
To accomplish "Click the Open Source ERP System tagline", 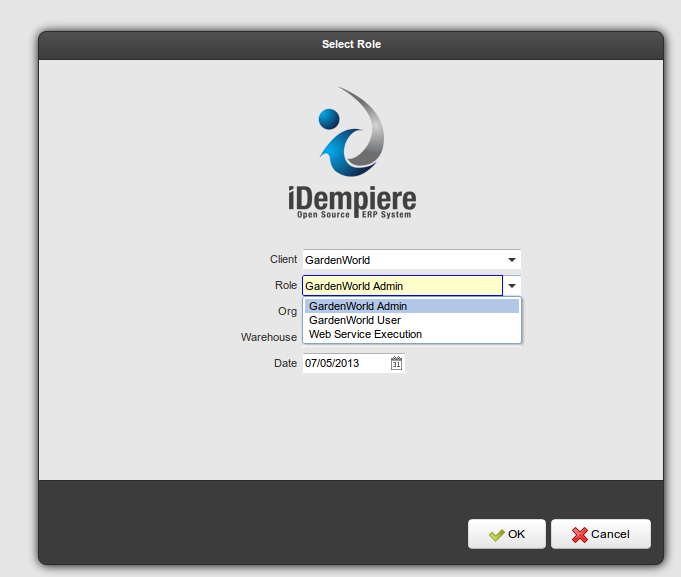I will tap(354, 214).
